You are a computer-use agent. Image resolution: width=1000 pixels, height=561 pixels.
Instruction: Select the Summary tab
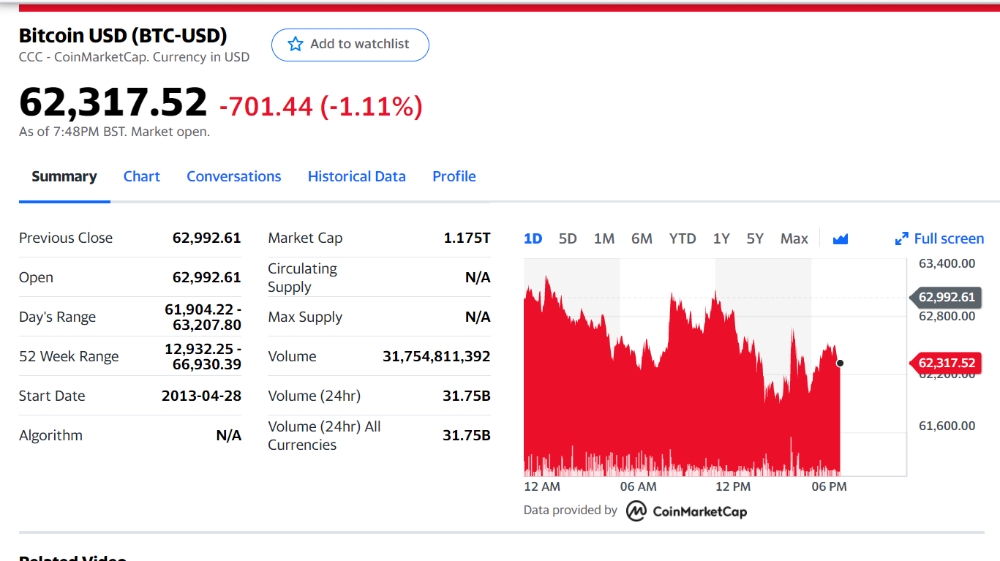tap(64, 177)
